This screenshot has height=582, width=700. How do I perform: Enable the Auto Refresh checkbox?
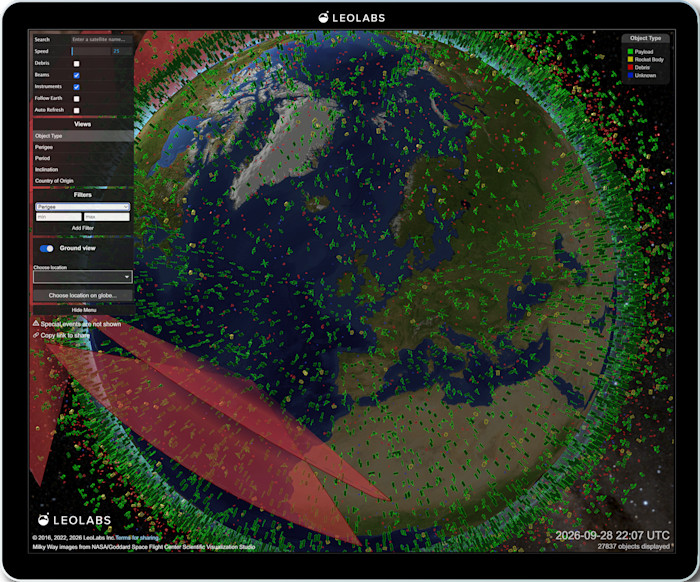(76, 110)
